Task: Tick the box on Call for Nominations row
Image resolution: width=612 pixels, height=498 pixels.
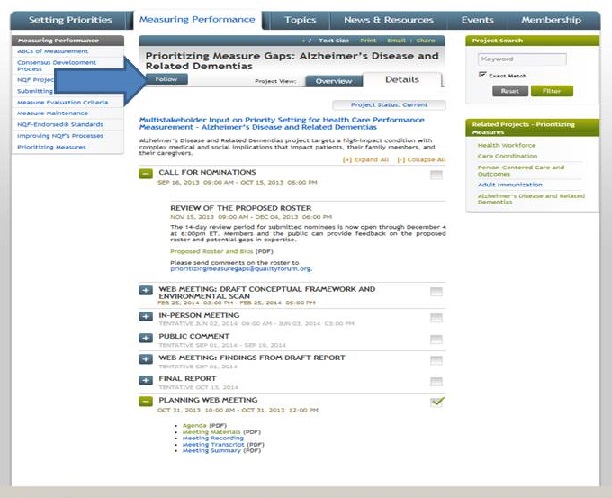Action: [436, 174]
